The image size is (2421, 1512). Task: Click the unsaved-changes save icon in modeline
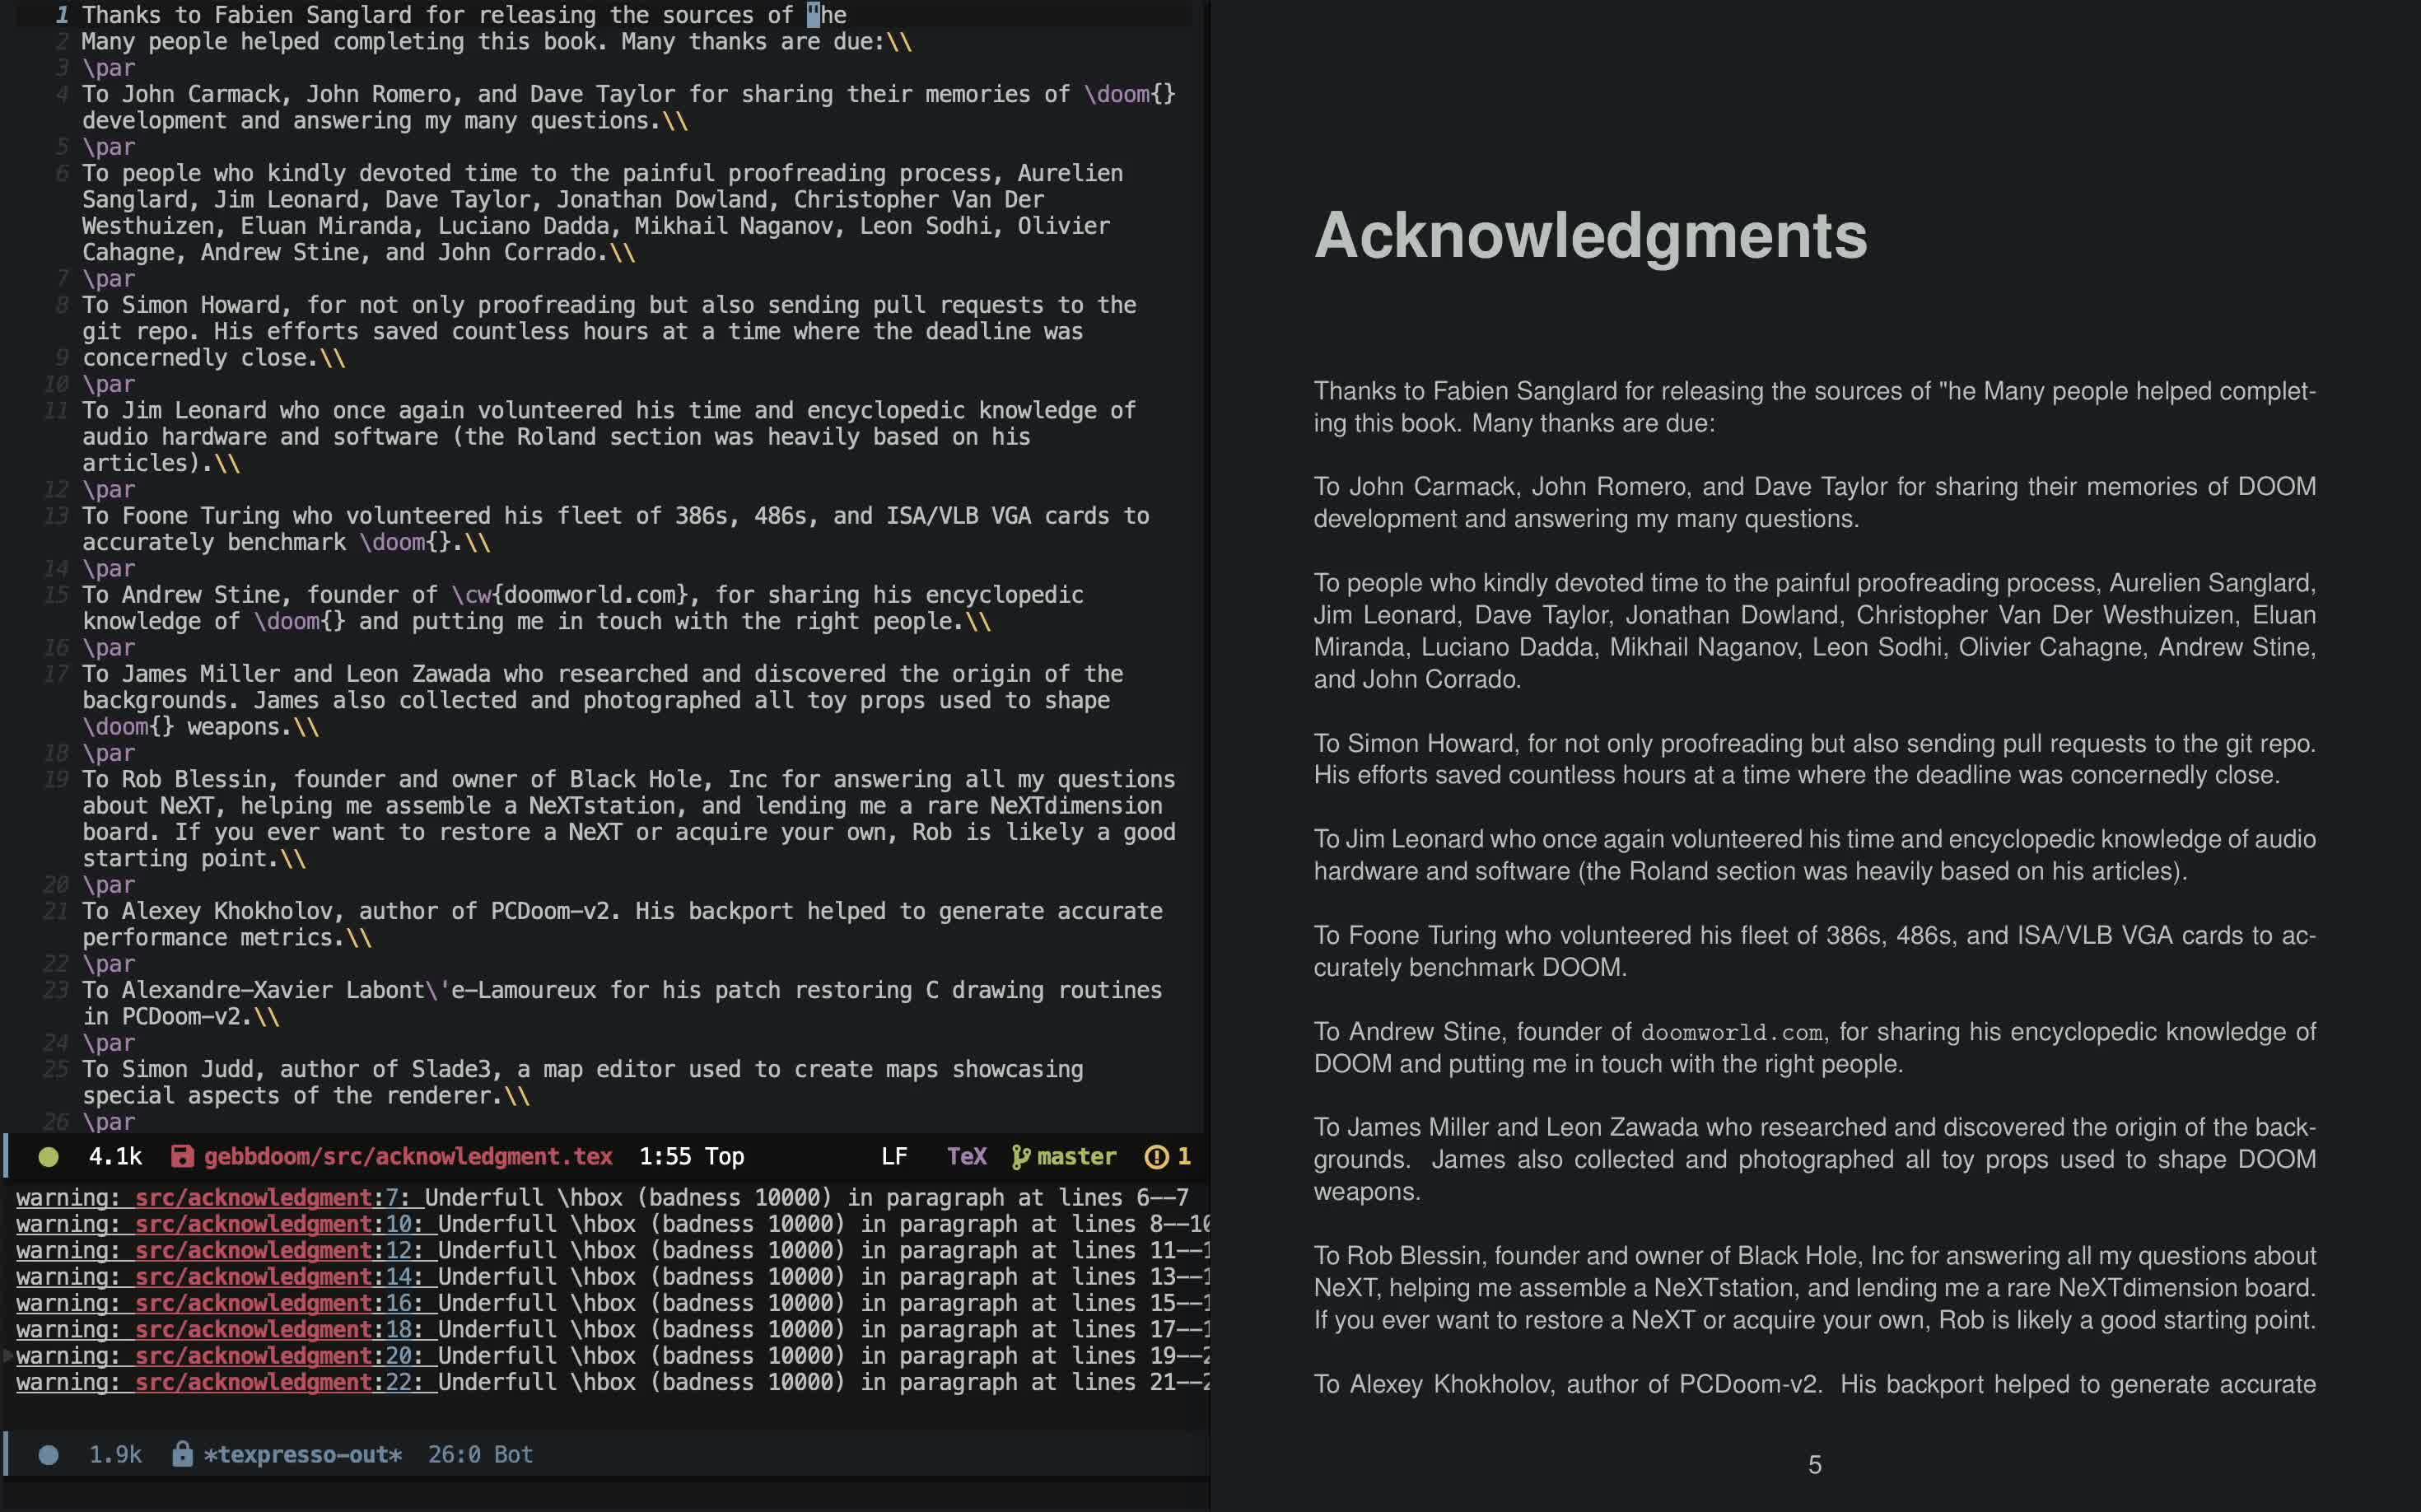point(182,1157)
